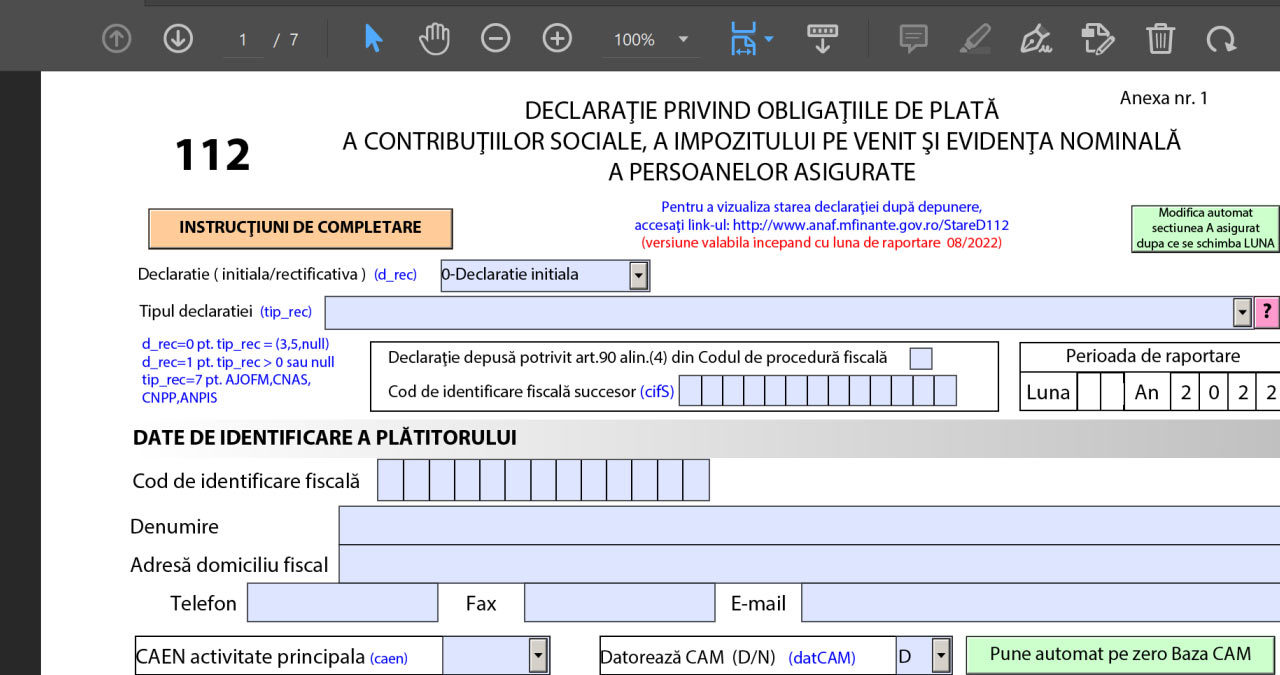Expand the Datorează CAM D/N dropdown

(x=940, y=656)
